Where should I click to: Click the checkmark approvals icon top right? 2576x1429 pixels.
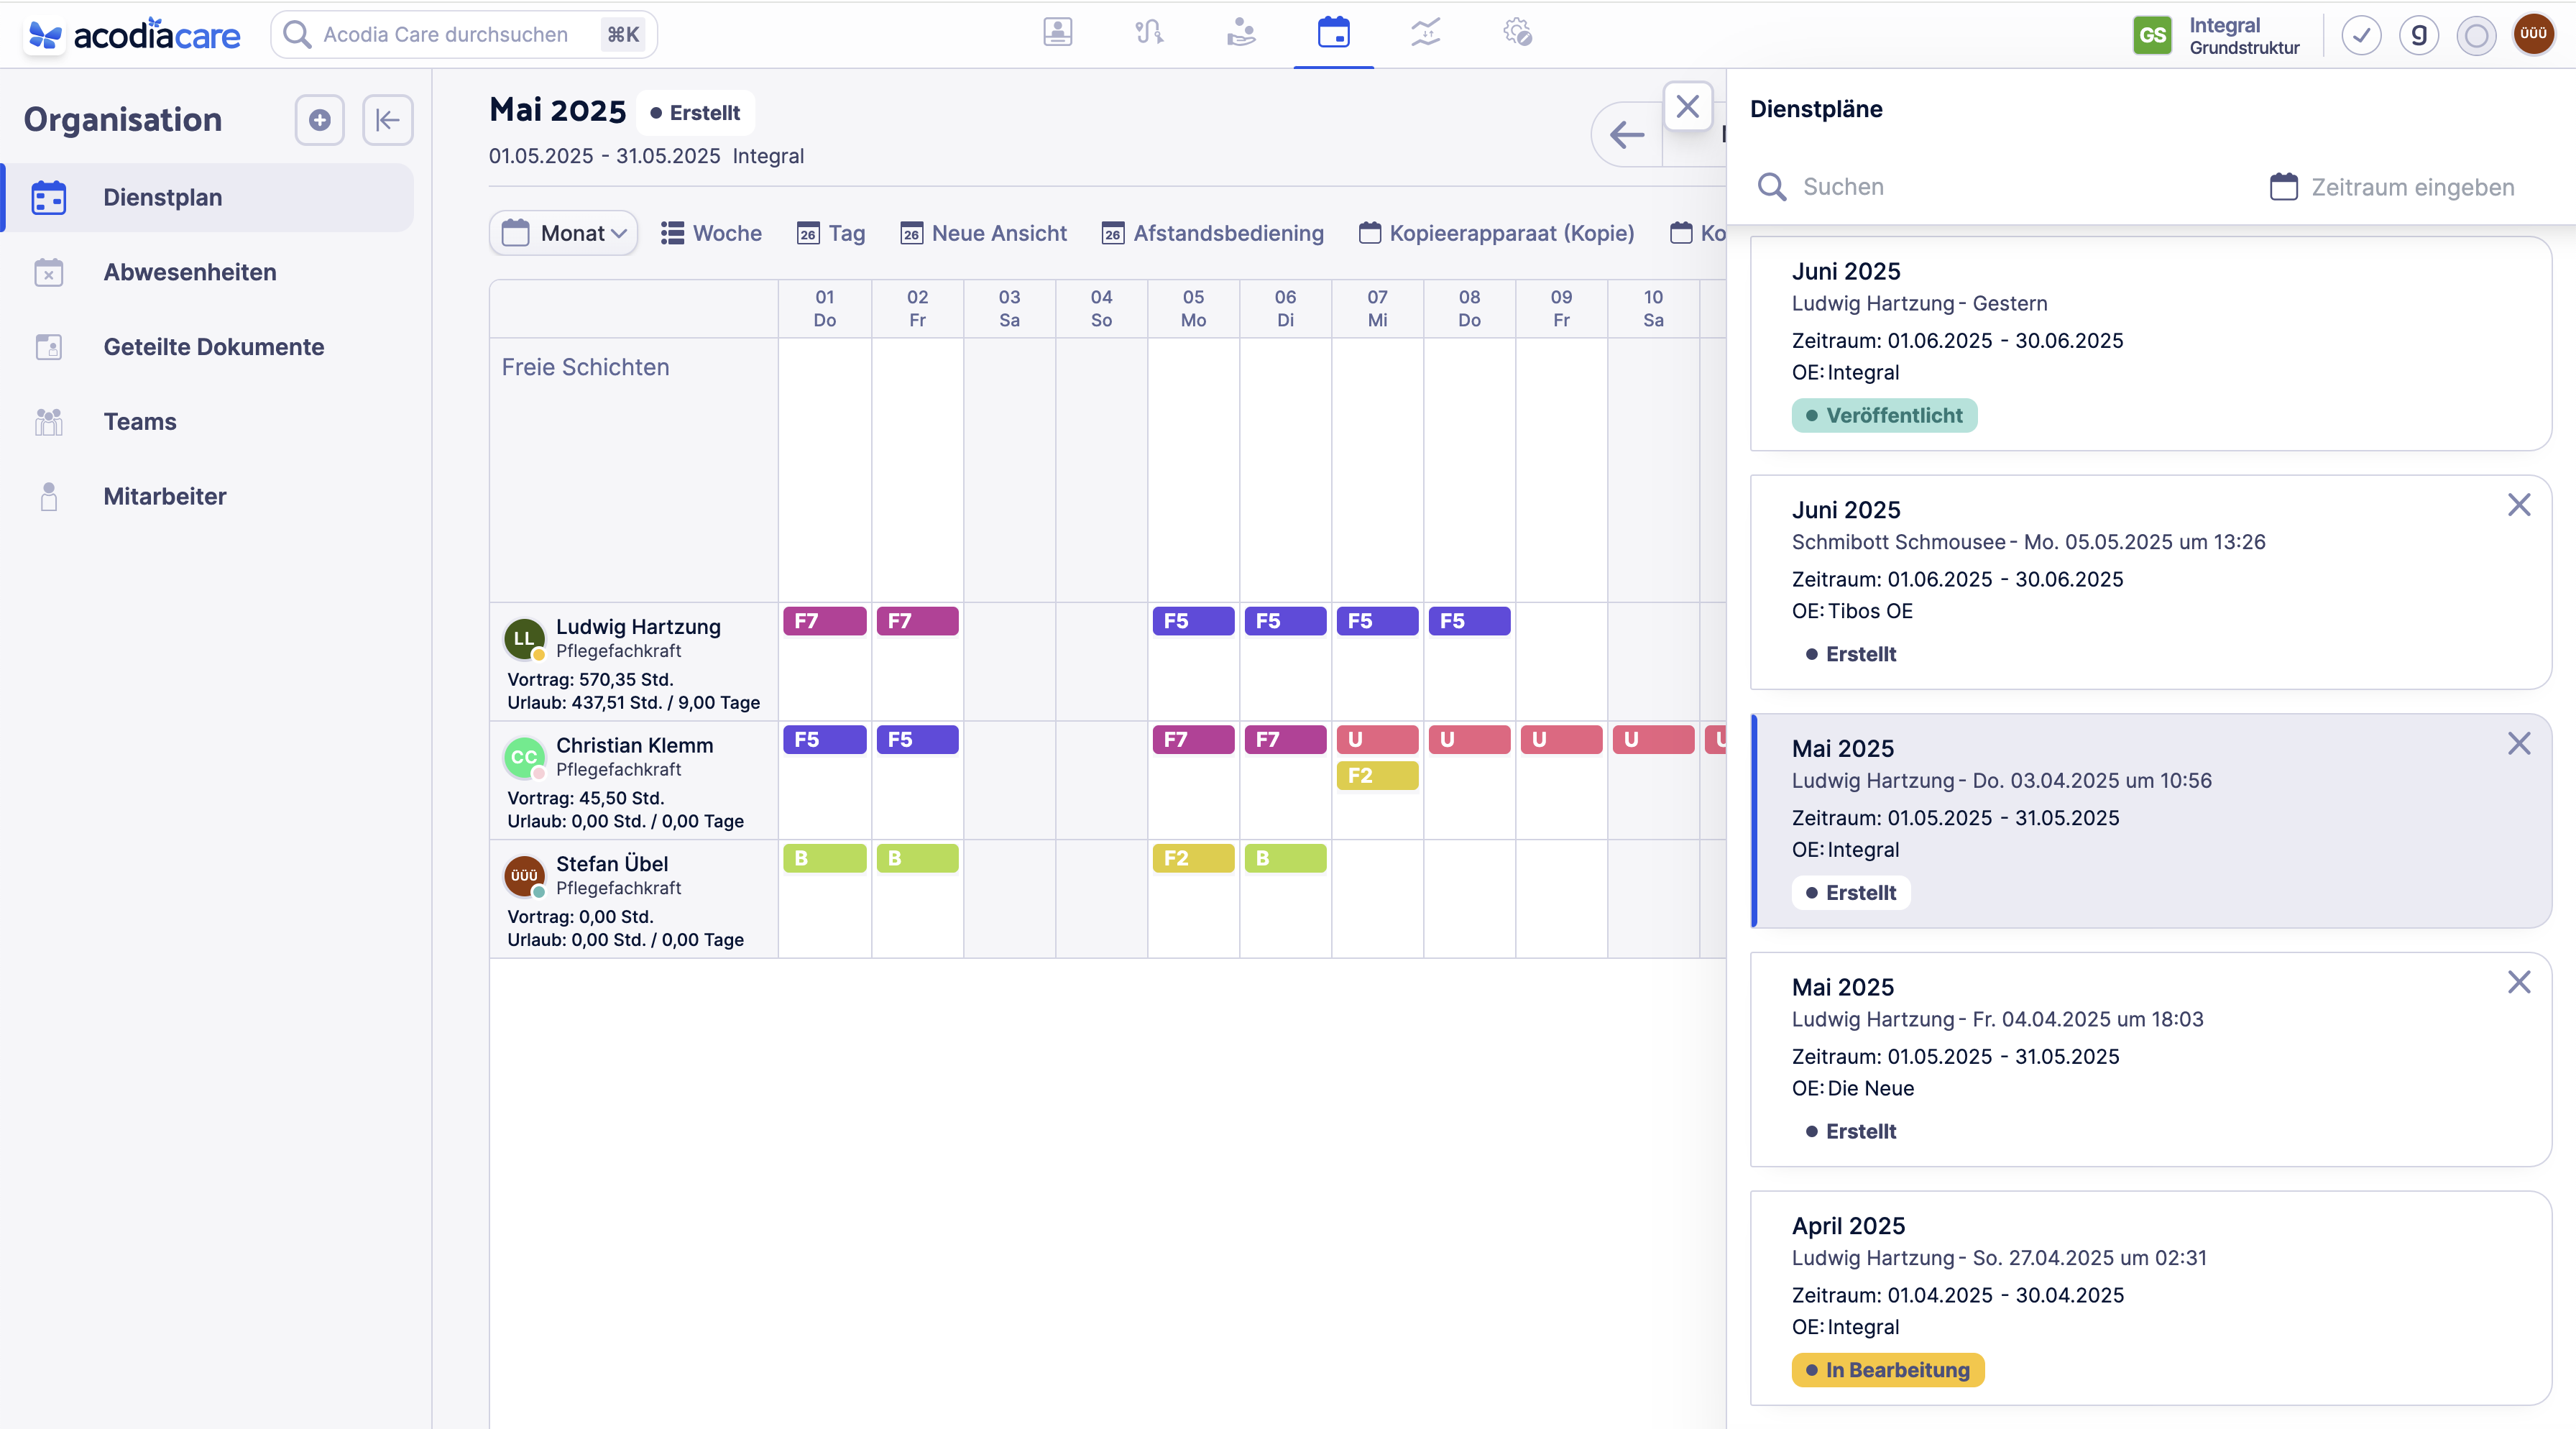2361,35
